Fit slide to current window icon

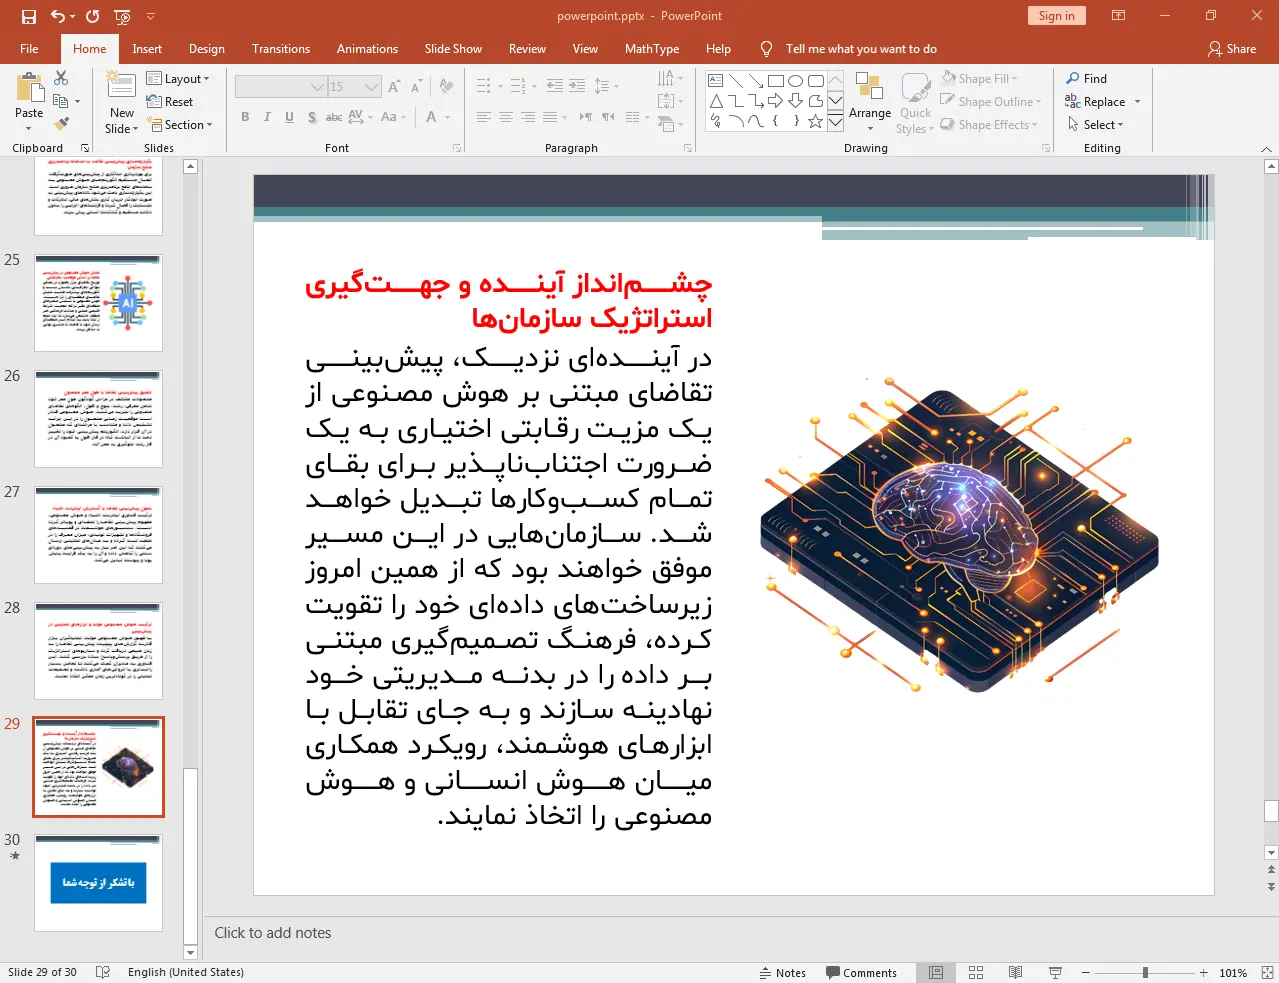(1267, 972)
